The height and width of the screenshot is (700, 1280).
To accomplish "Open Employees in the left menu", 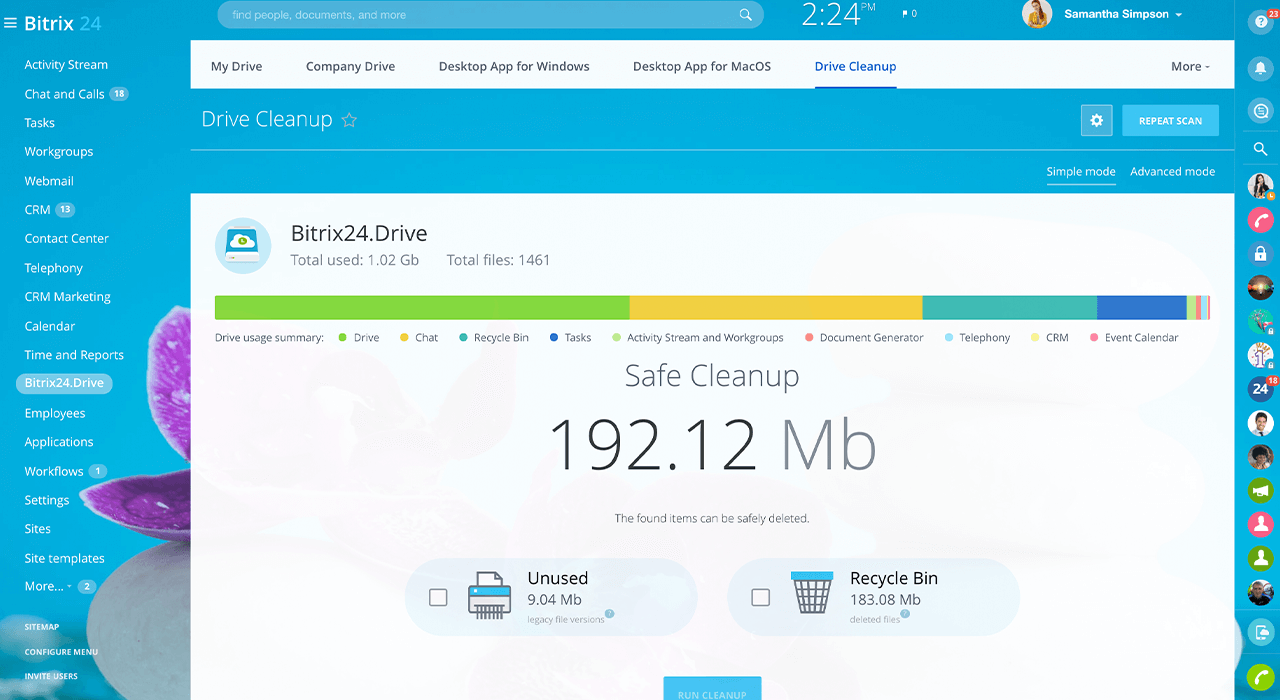I will pos(55,413).
